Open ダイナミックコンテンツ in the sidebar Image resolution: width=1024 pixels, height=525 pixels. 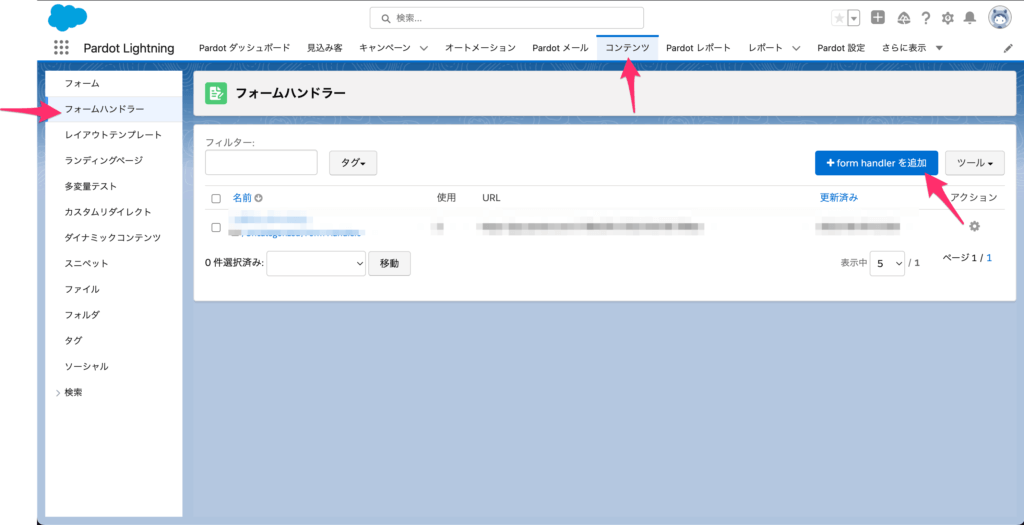click(114, 238)
